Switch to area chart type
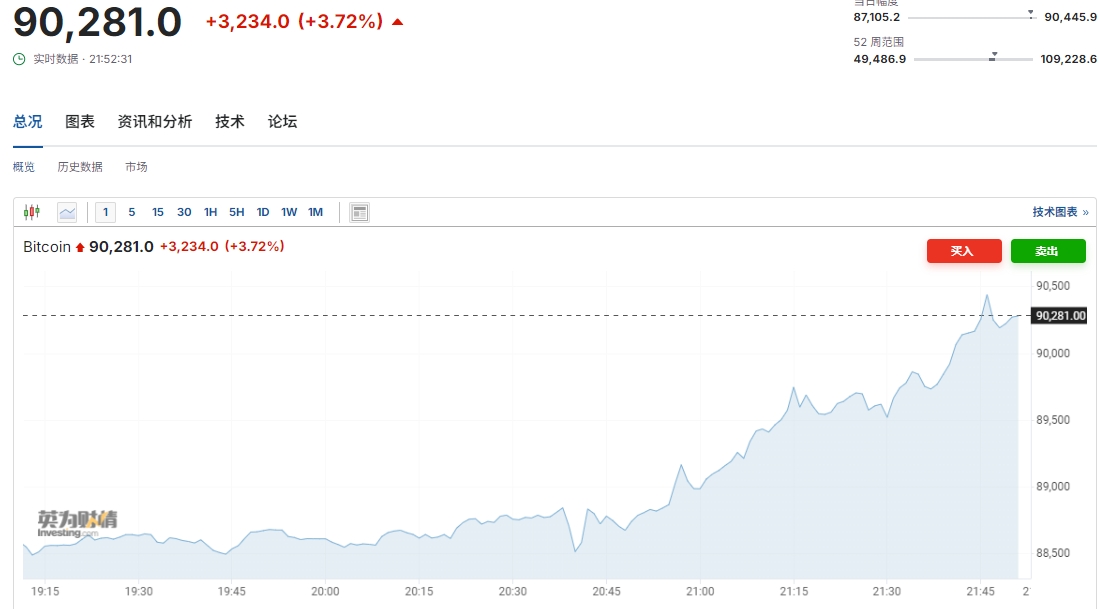Viewport: 1100px width, 609px height. [x=67, y=212]
